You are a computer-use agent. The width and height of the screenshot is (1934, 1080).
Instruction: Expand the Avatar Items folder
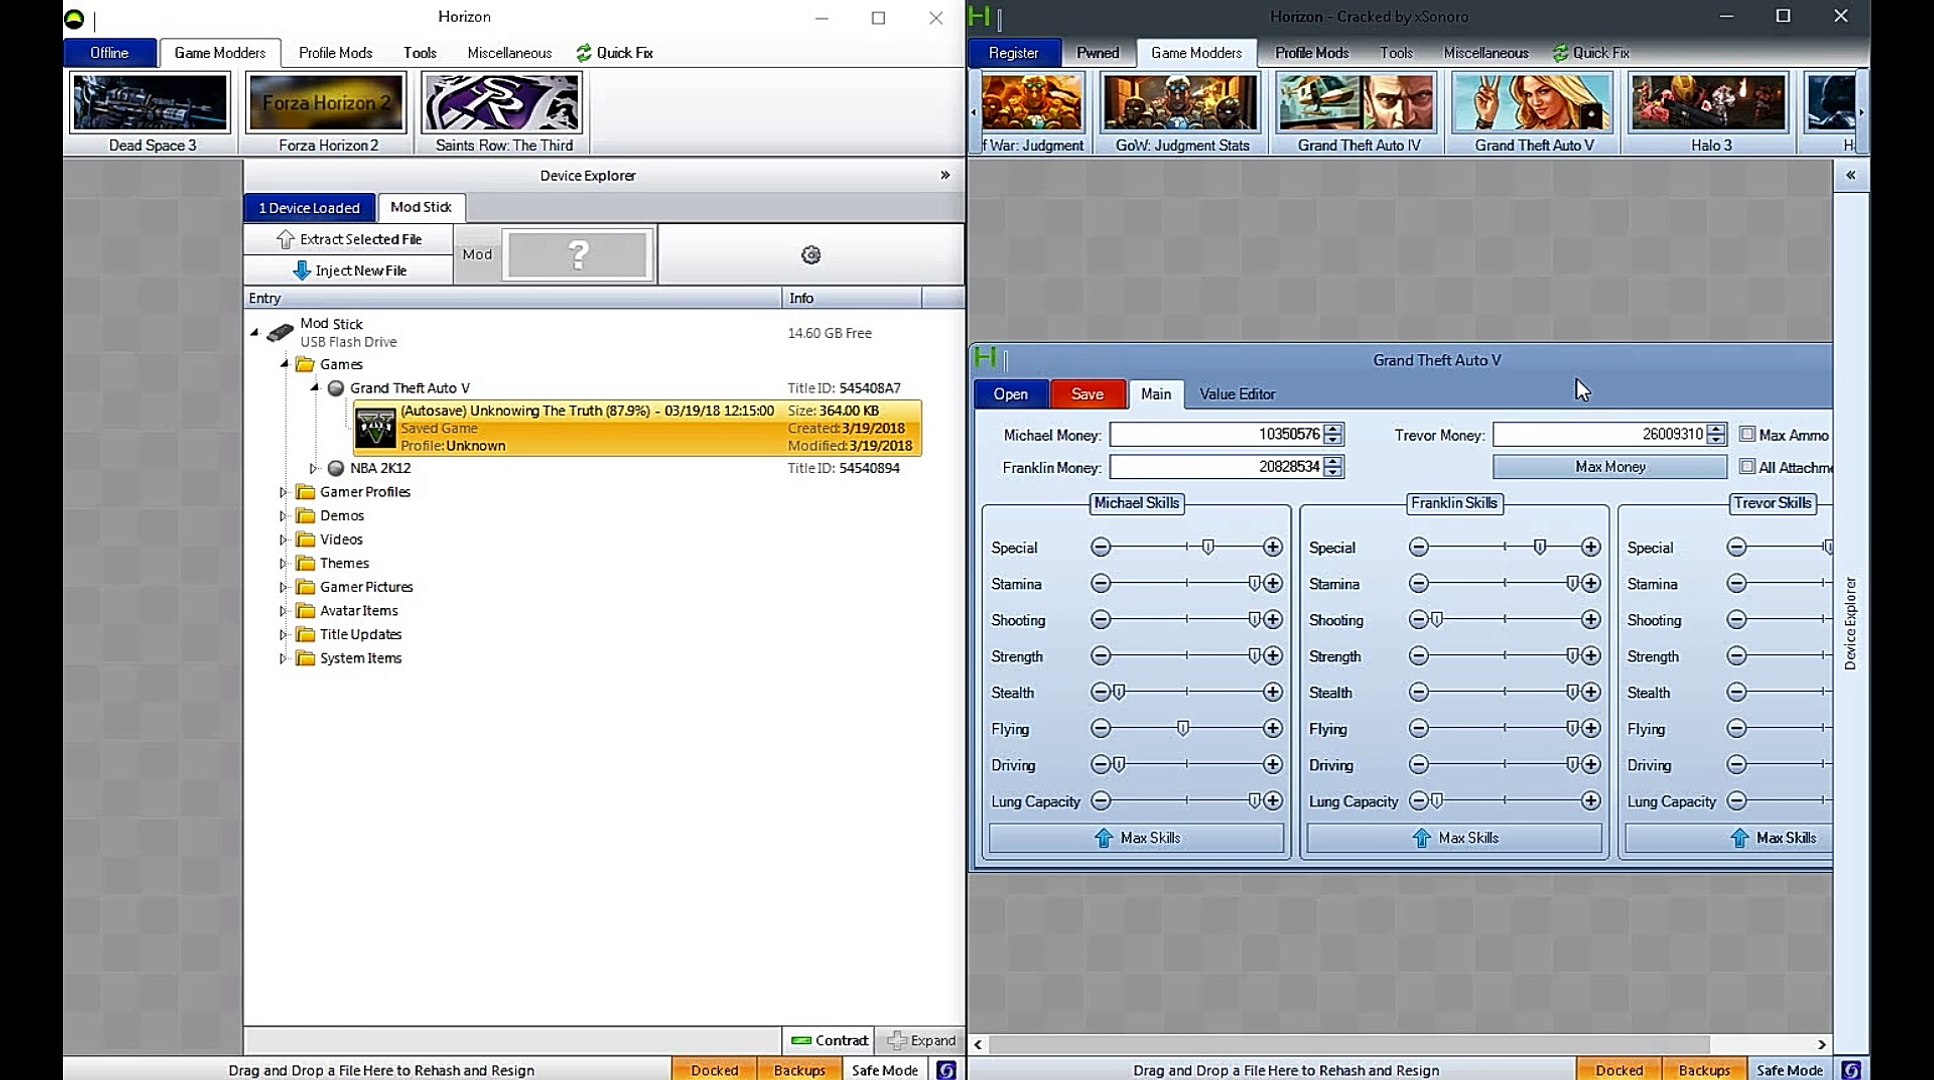click(283, 610)
